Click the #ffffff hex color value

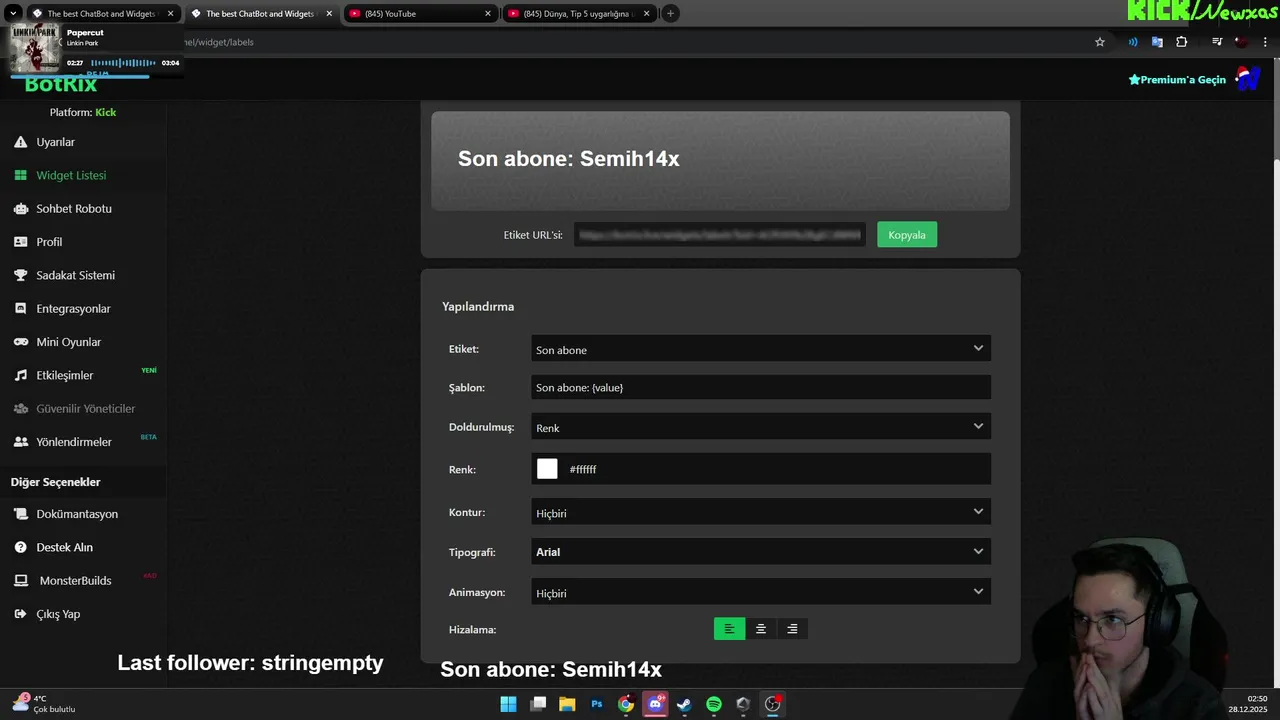click(x=583, y=469)
